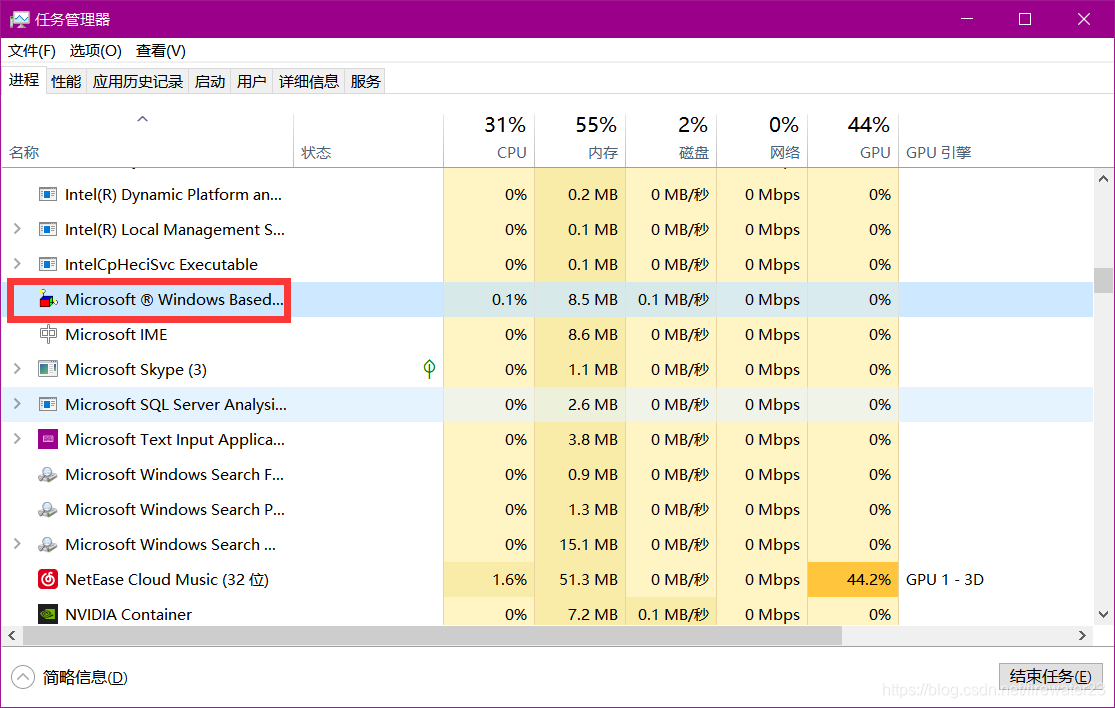This screenshot has width=1115, height=708.
Task: Expand the Microsoft Skype (3) group
Action: tap(17, 368)
